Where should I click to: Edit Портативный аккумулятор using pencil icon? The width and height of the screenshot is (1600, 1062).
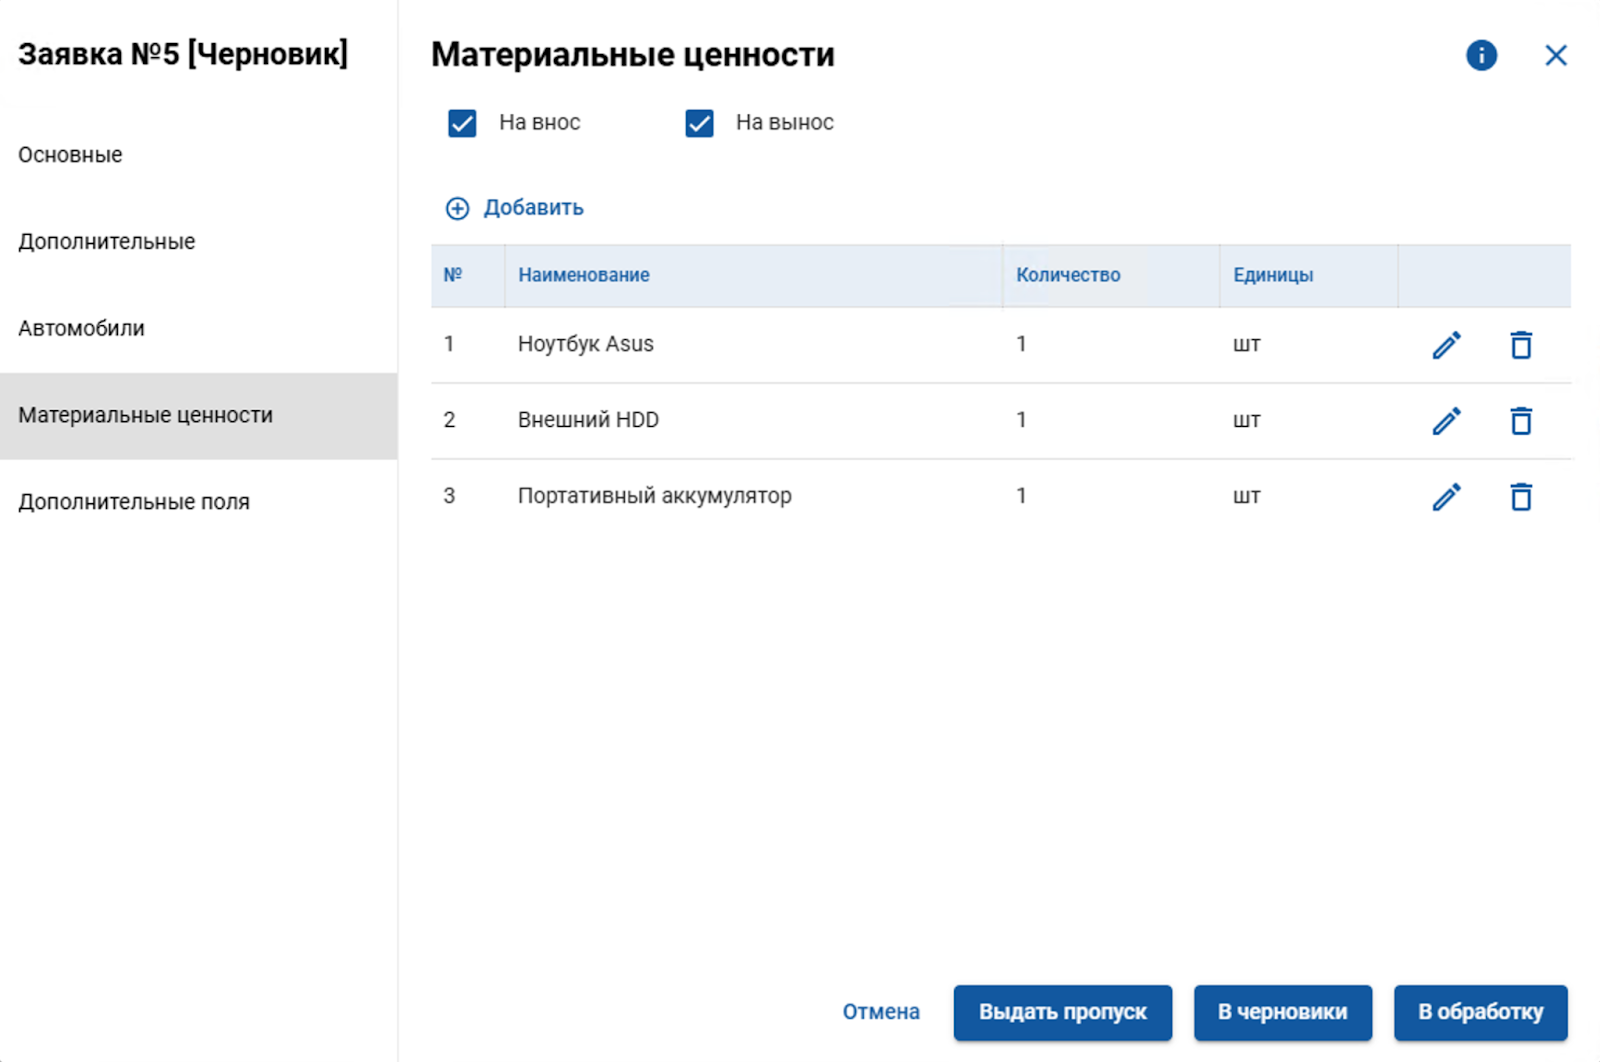[x=1447, y=495]
